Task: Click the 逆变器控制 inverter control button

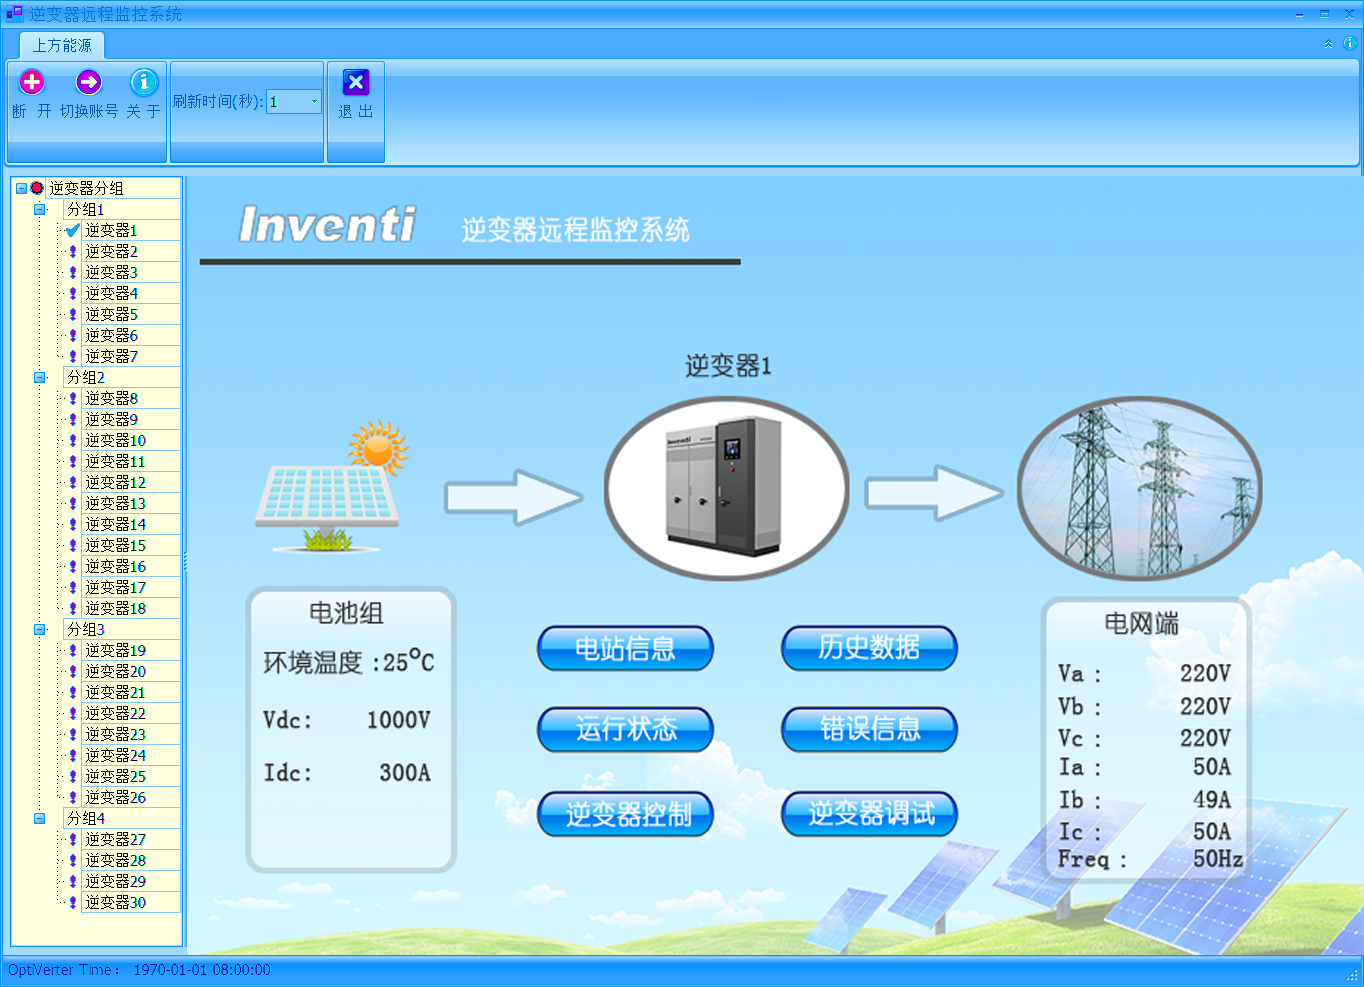Action: [625, 814]
